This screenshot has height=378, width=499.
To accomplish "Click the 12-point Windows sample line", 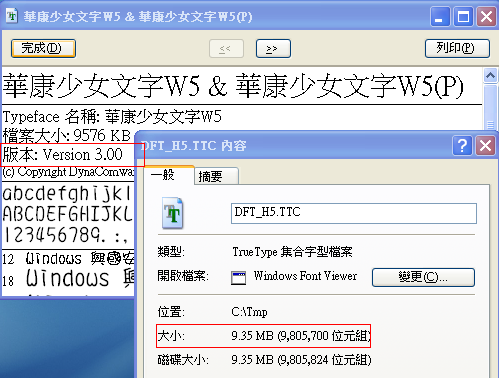I will tap(68, 259).
